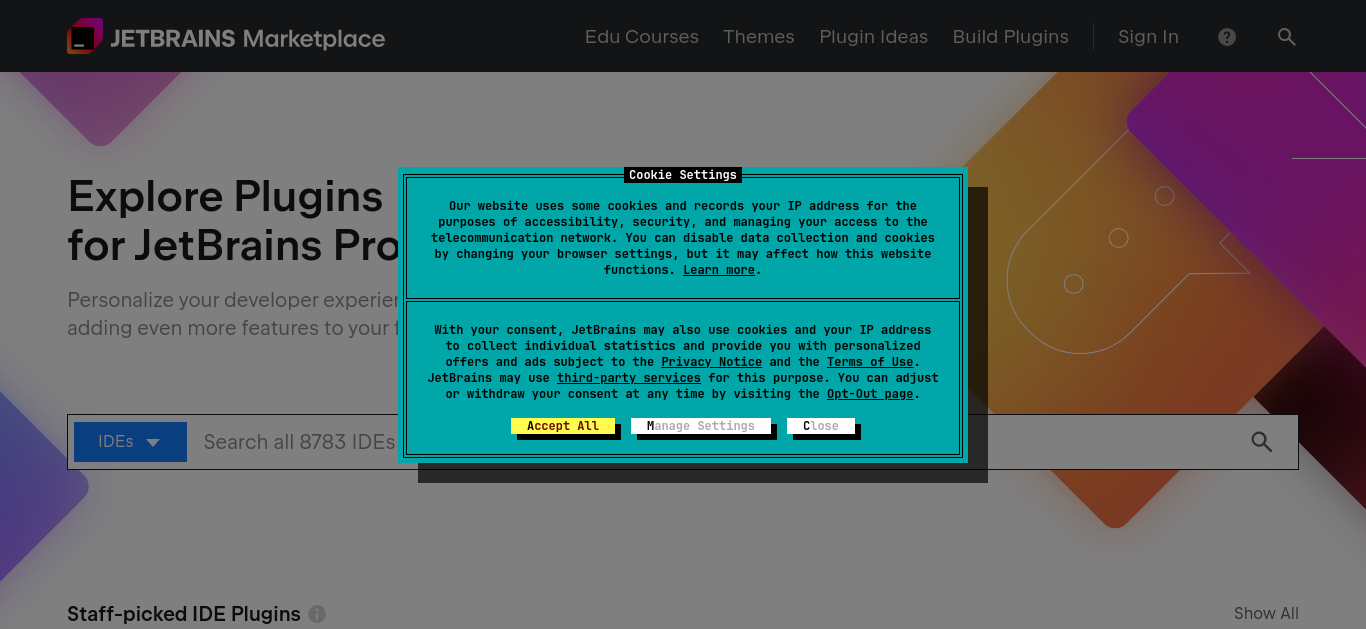Click the Staff-picked IDE Plugins heading
Viewport: 1366px width, 629px height.
(x=184, y=614)
